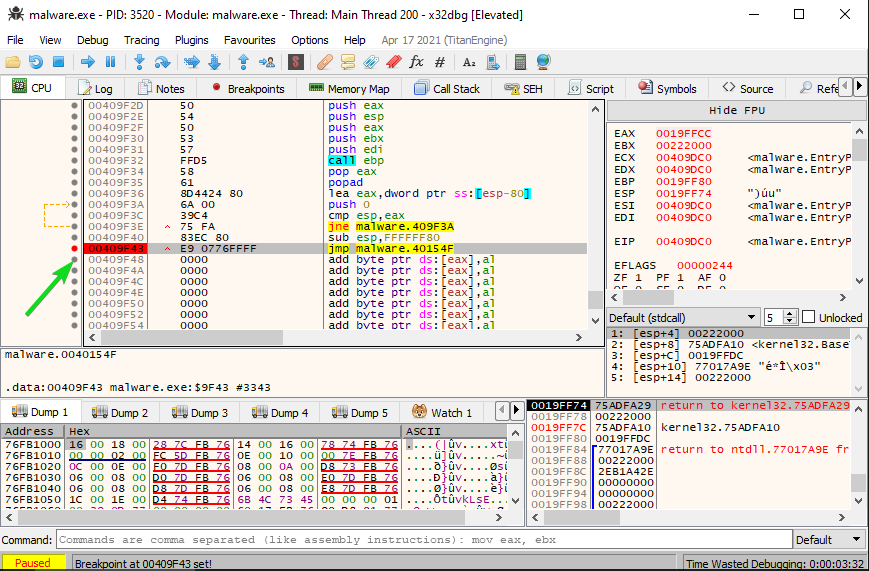Click the globe check-updates icon
869x571 pixels.
point(544,62)
